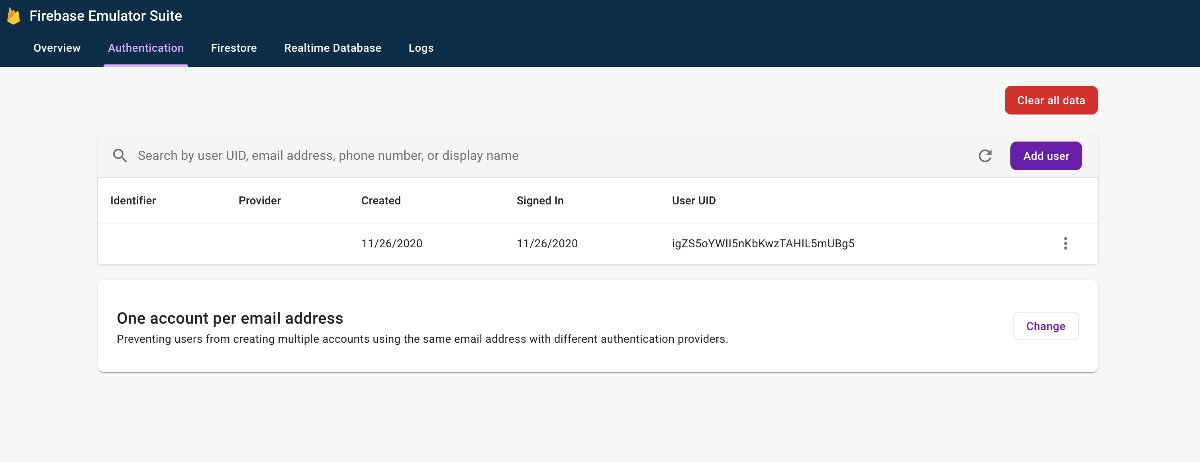Viewport: 1200px width, 462px height.
Task: Click the Identifier column header
Action: (x=133, y=200)
